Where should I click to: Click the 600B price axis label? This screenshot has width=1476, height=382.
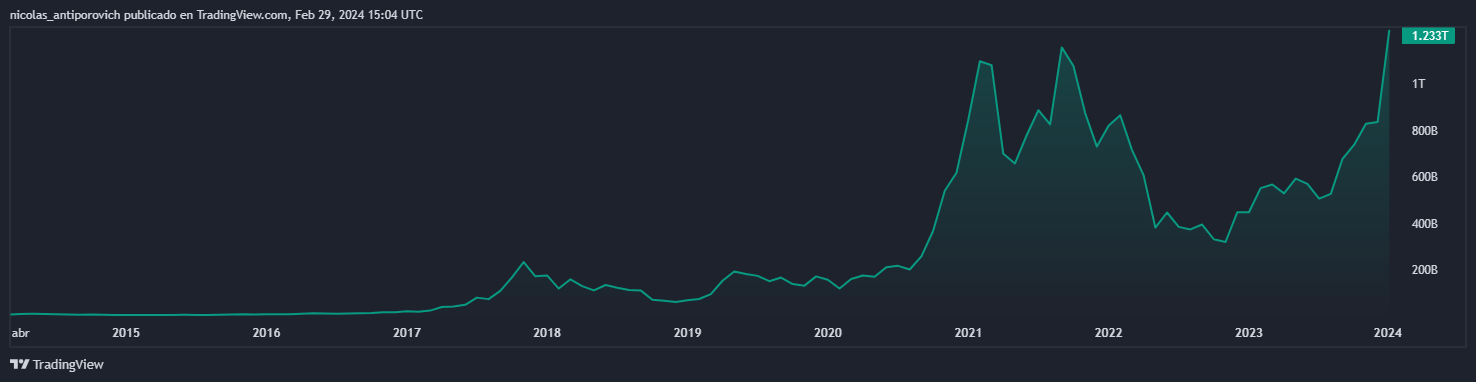[1424, 177]
